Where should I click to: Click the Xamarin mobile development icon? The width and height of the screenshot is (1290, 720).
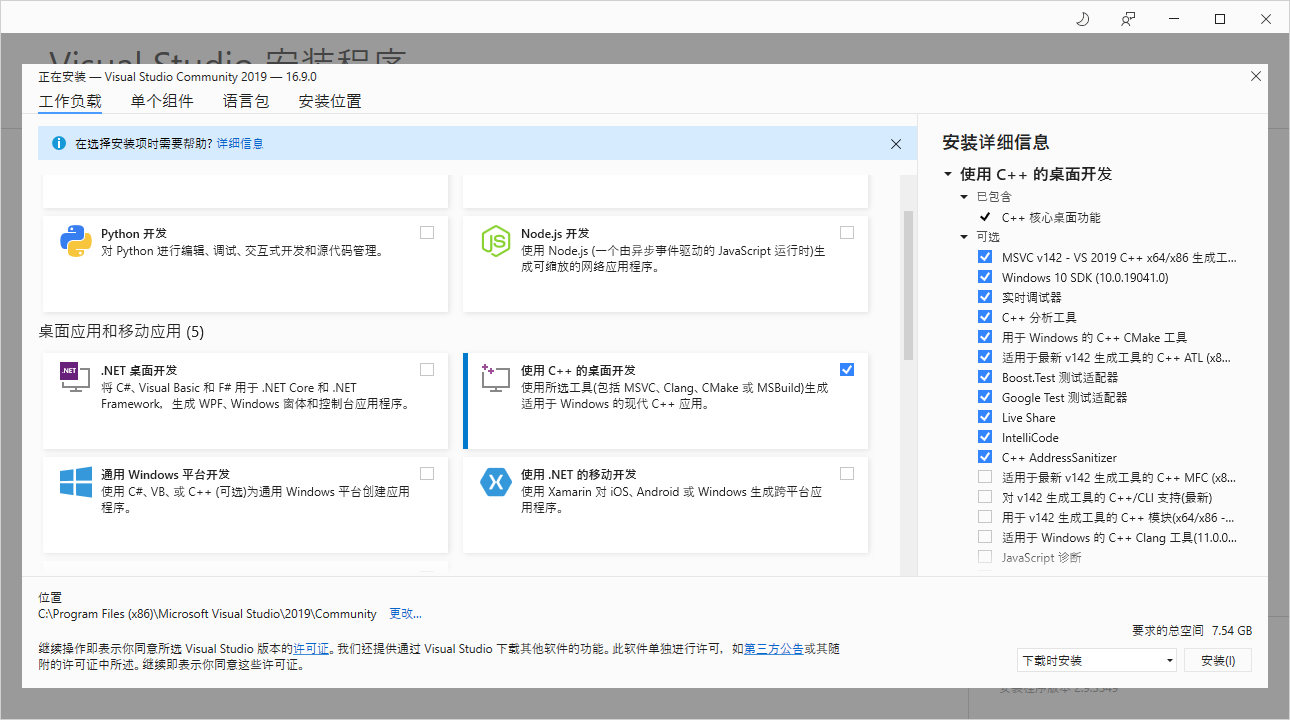coord(496,481)
